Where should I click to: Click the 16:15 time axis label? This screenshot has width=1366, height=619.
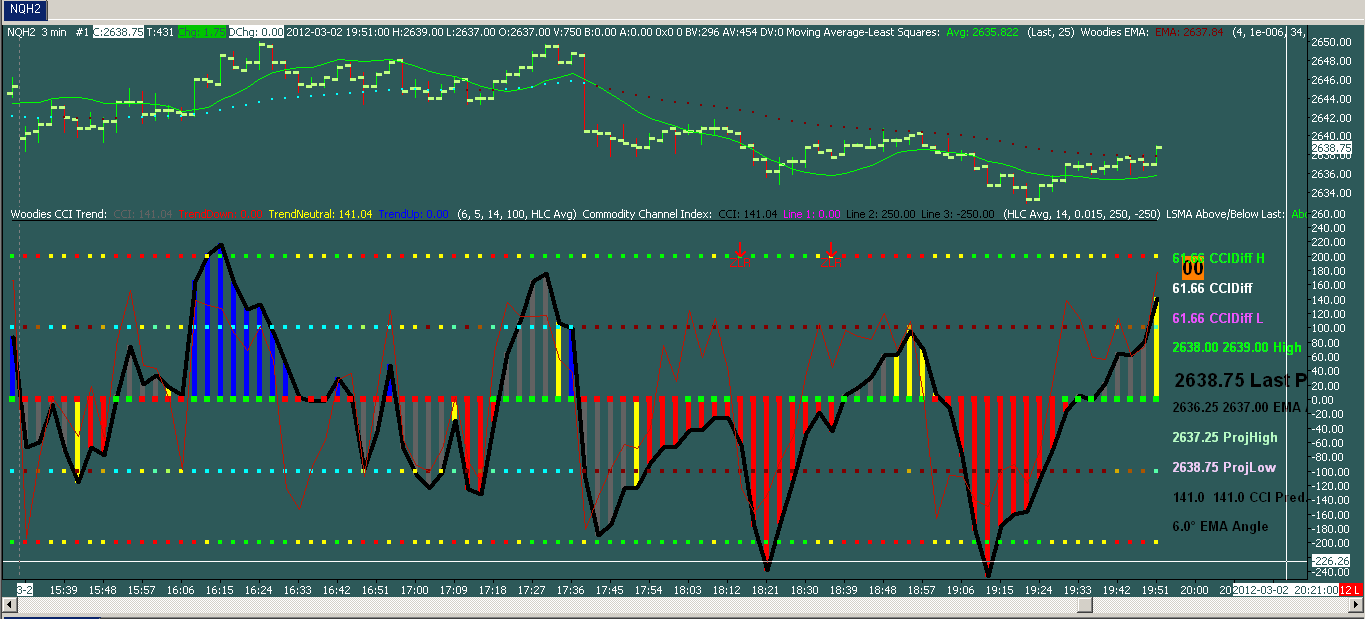click(220, 591)
